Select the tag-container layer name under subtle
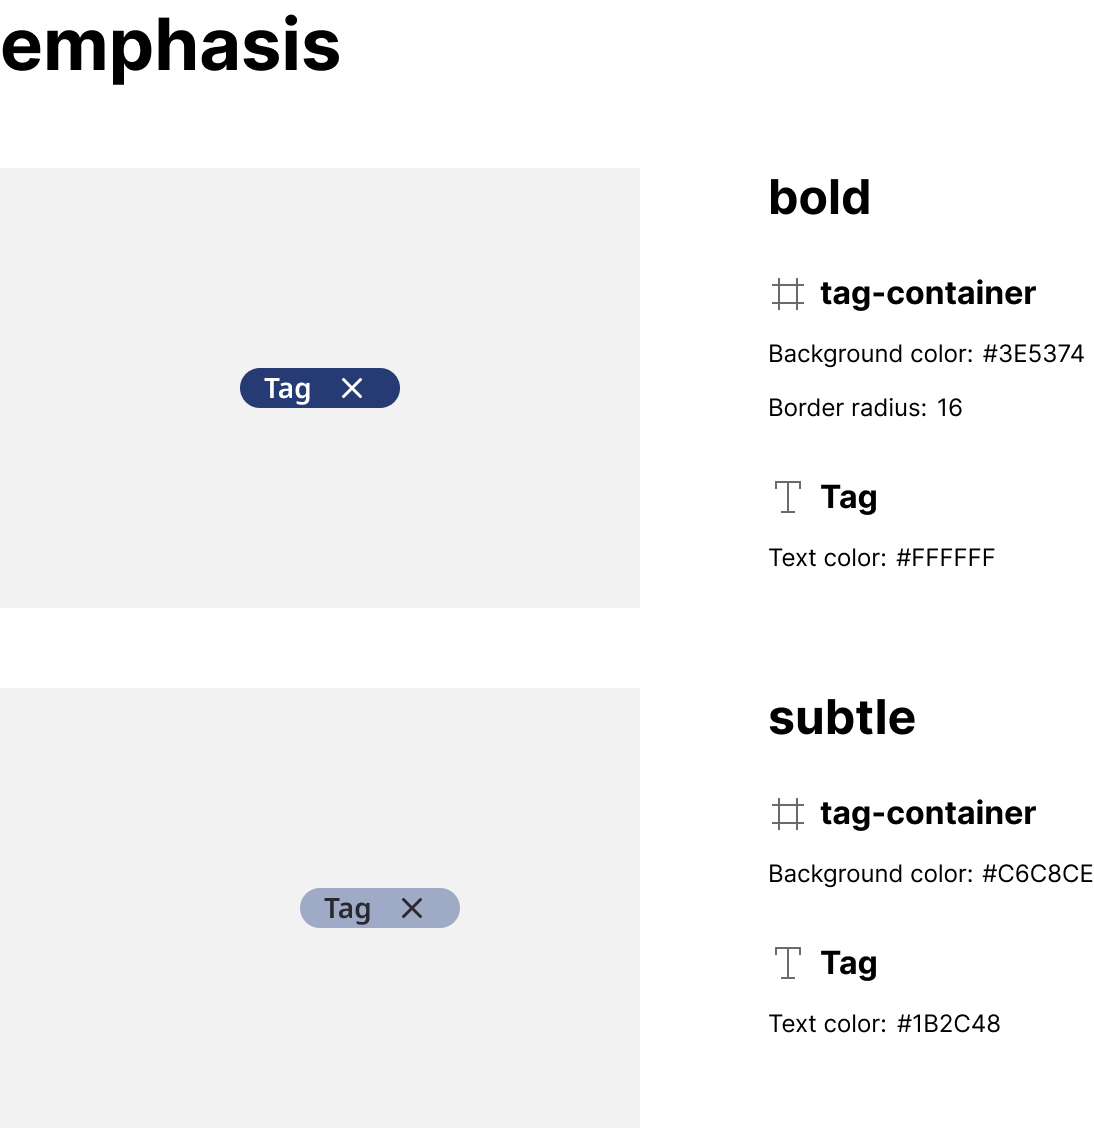The width and height of the screenshot is (1094, 1128). [927, 813]
